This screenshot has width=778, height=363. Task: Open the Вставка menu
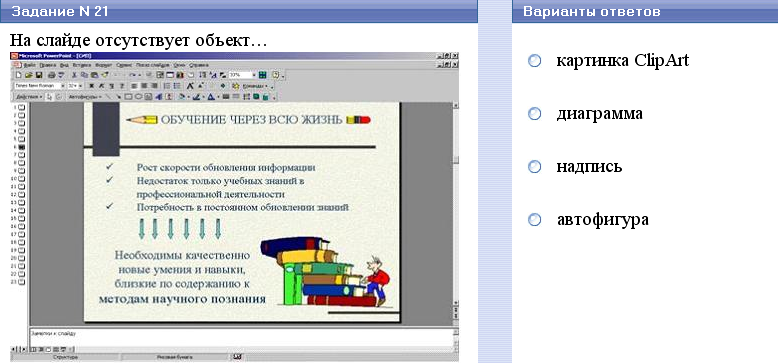[x=81, y=65]
